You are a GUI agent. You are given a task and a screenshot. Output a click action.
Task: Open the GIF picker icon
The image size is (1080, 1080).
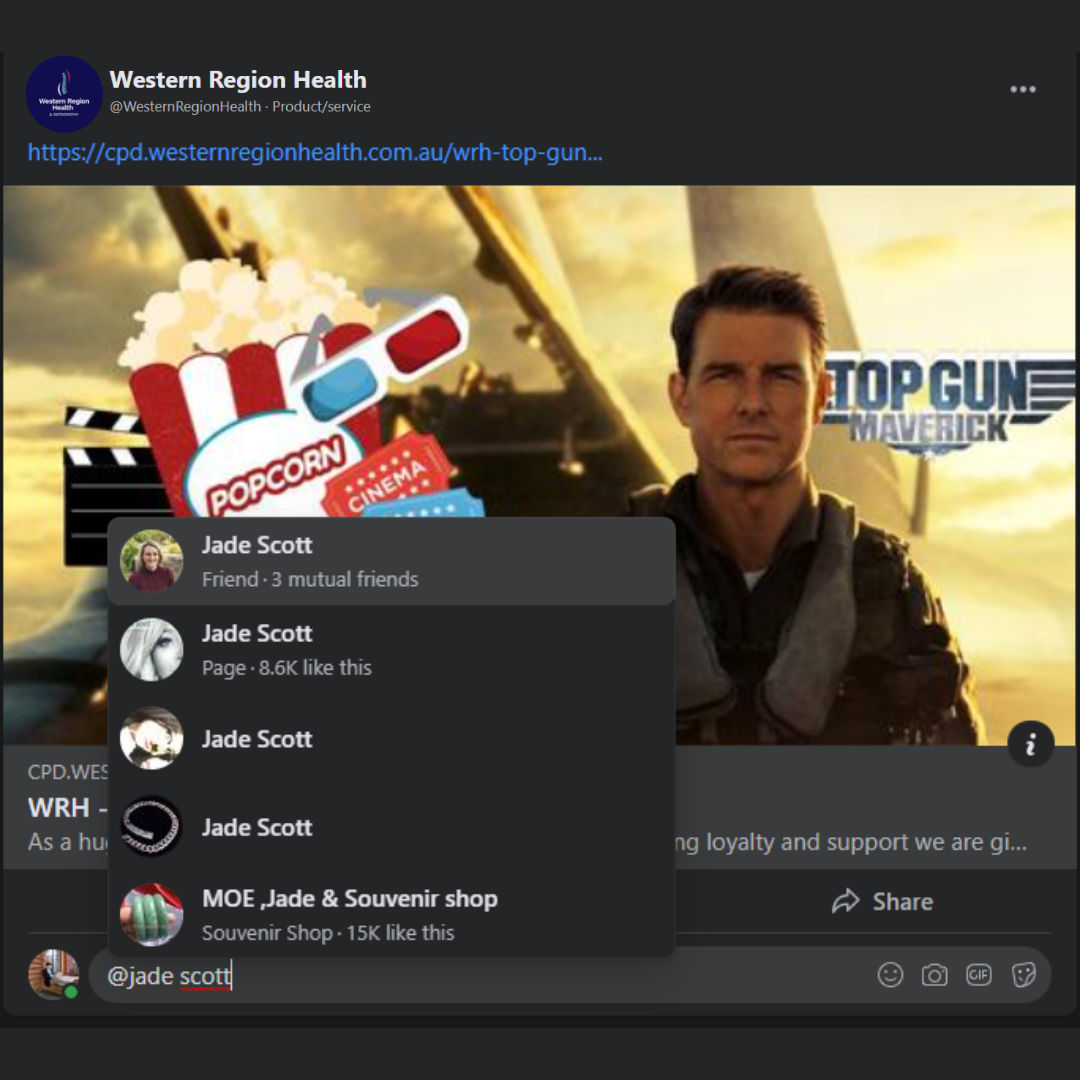tap(979, 975)
